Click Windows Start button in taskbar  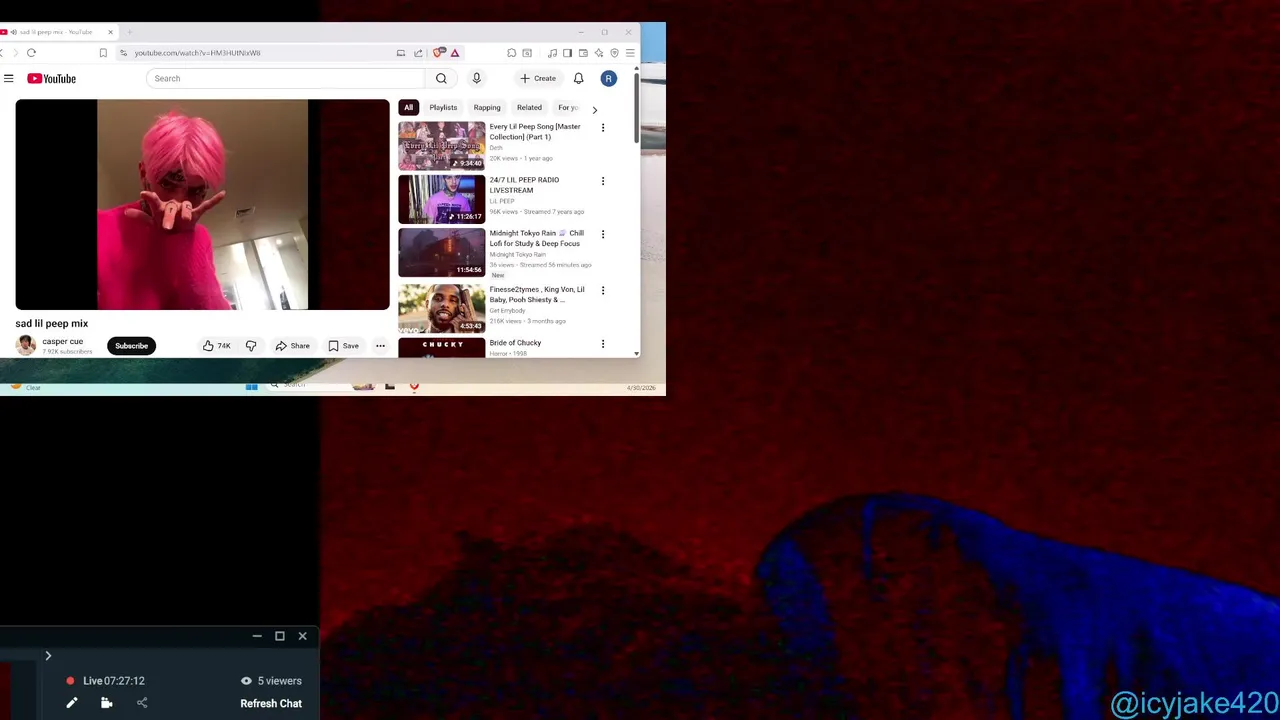click(x=252, y=387)
